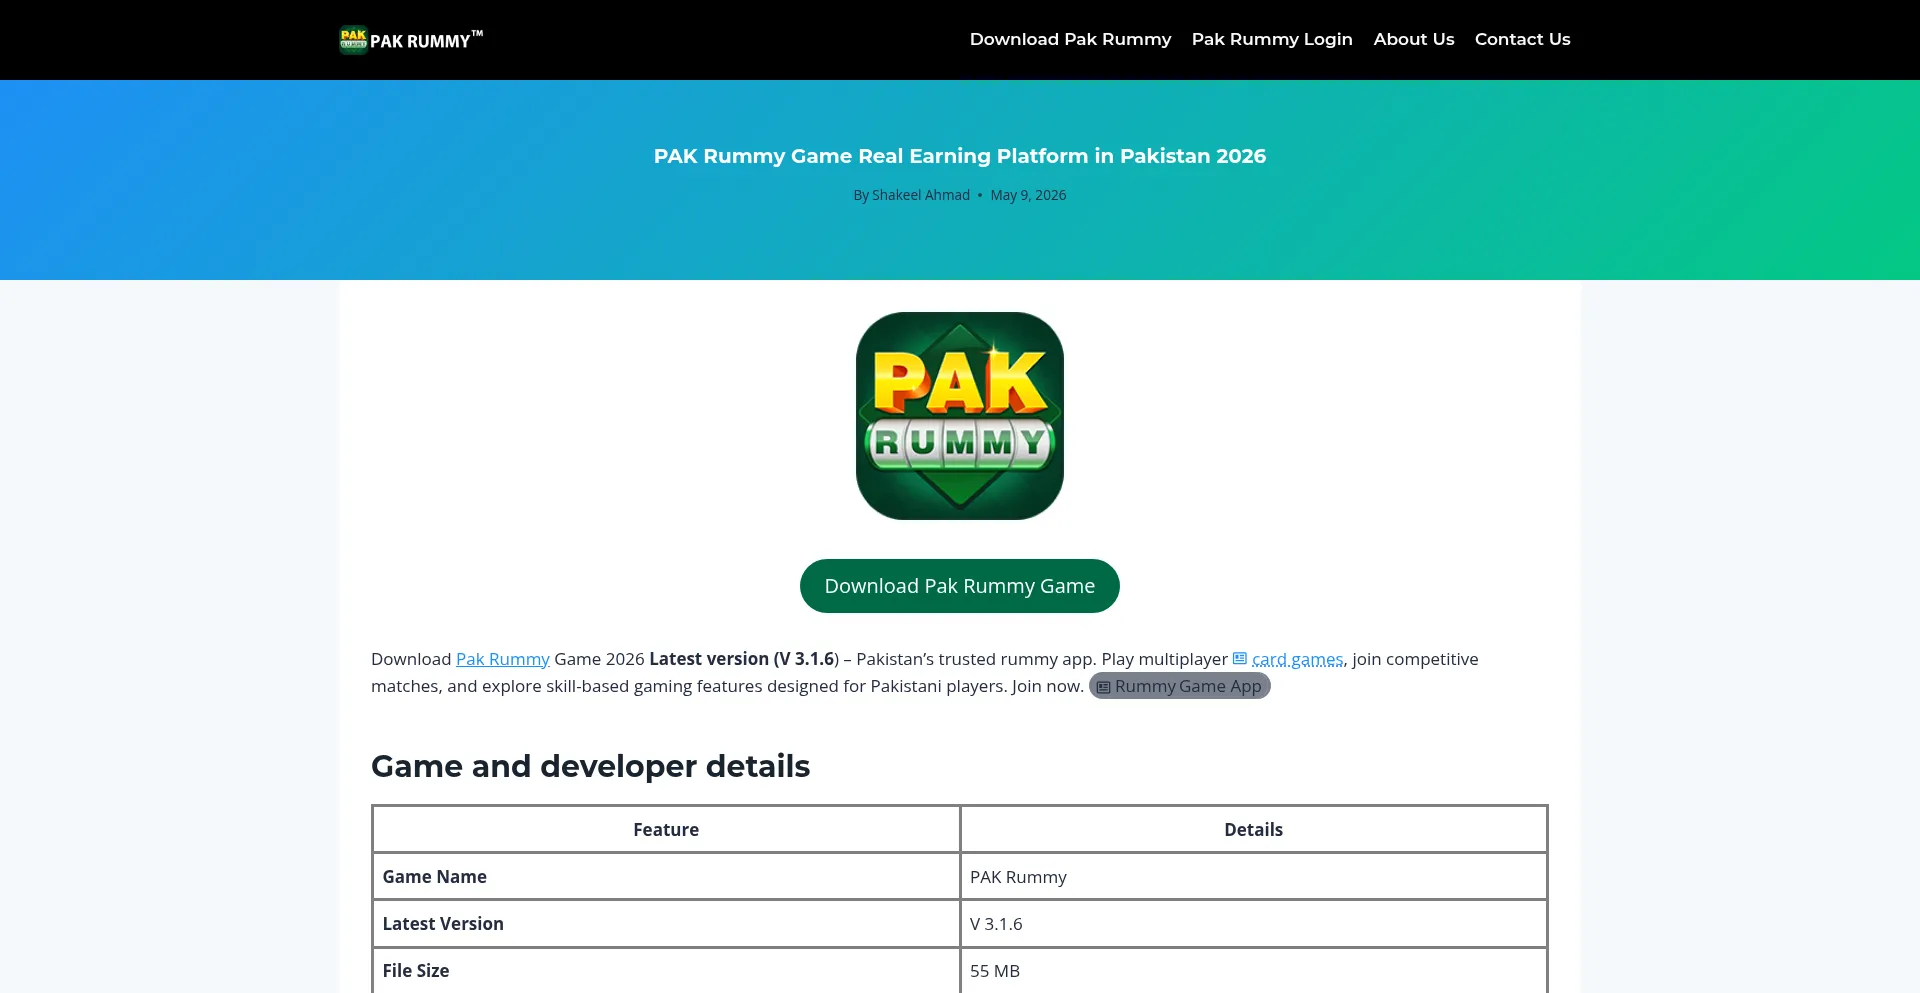The height and width of the screenshot is (993, 1920).
Task: Open the Pak Rummy Login page
Action: point(1272,39)
